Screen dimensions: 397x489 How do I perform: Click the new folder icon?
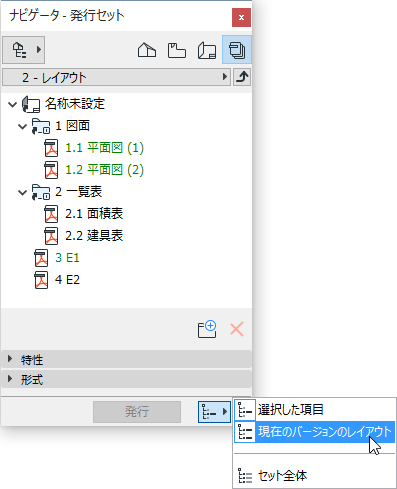click(x=207, y=330)
